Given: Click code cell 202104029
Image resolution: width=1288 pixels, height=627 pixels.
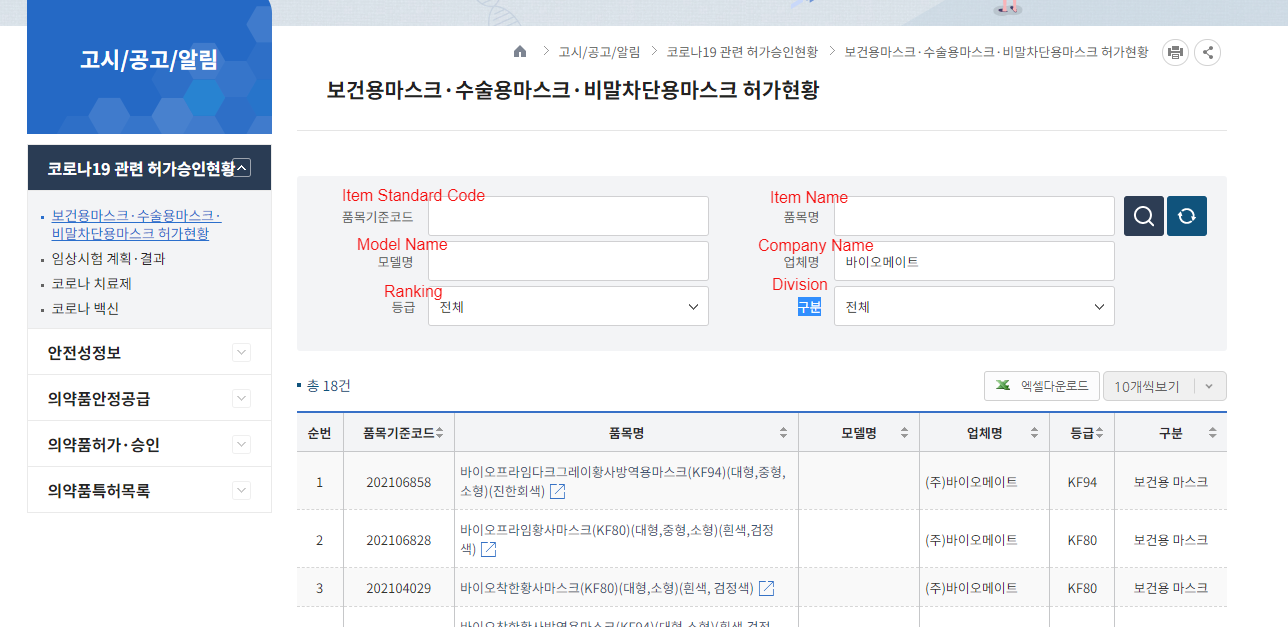Looking at the screenshot, I should (398, 588).
